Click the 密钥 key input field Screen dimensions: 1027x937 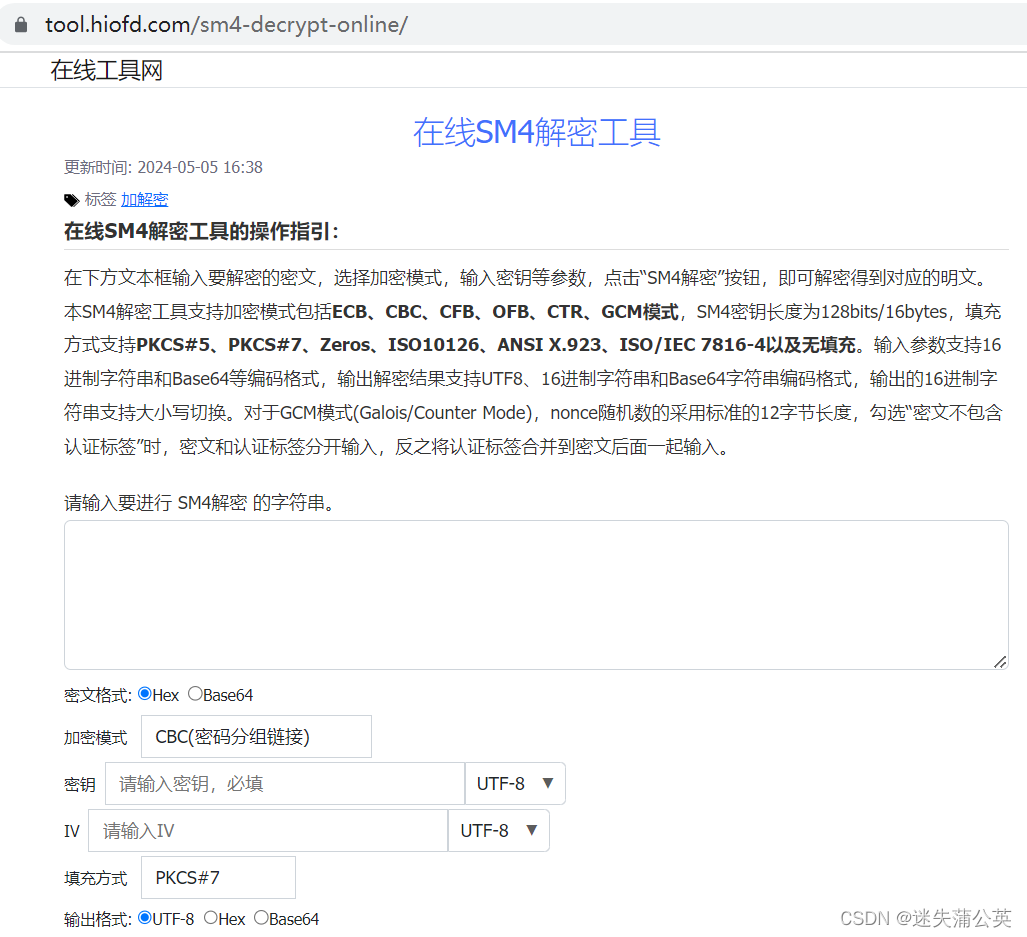(x=284, y=784)
